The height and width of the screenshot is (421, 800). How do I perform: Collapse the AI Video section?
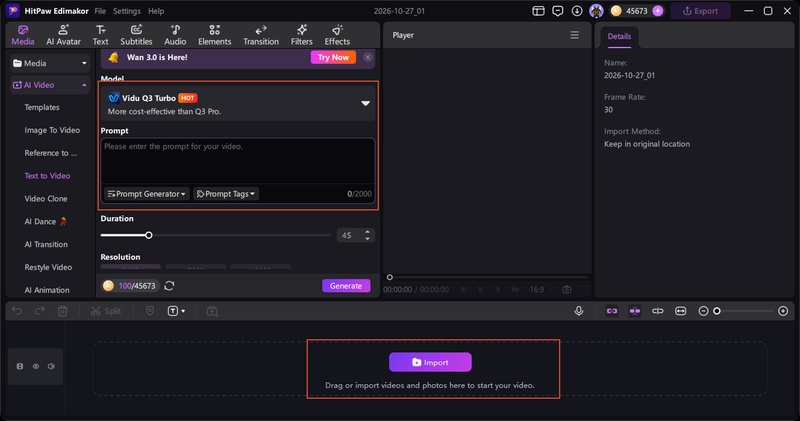pyautogui.click(x=50, y=85)
